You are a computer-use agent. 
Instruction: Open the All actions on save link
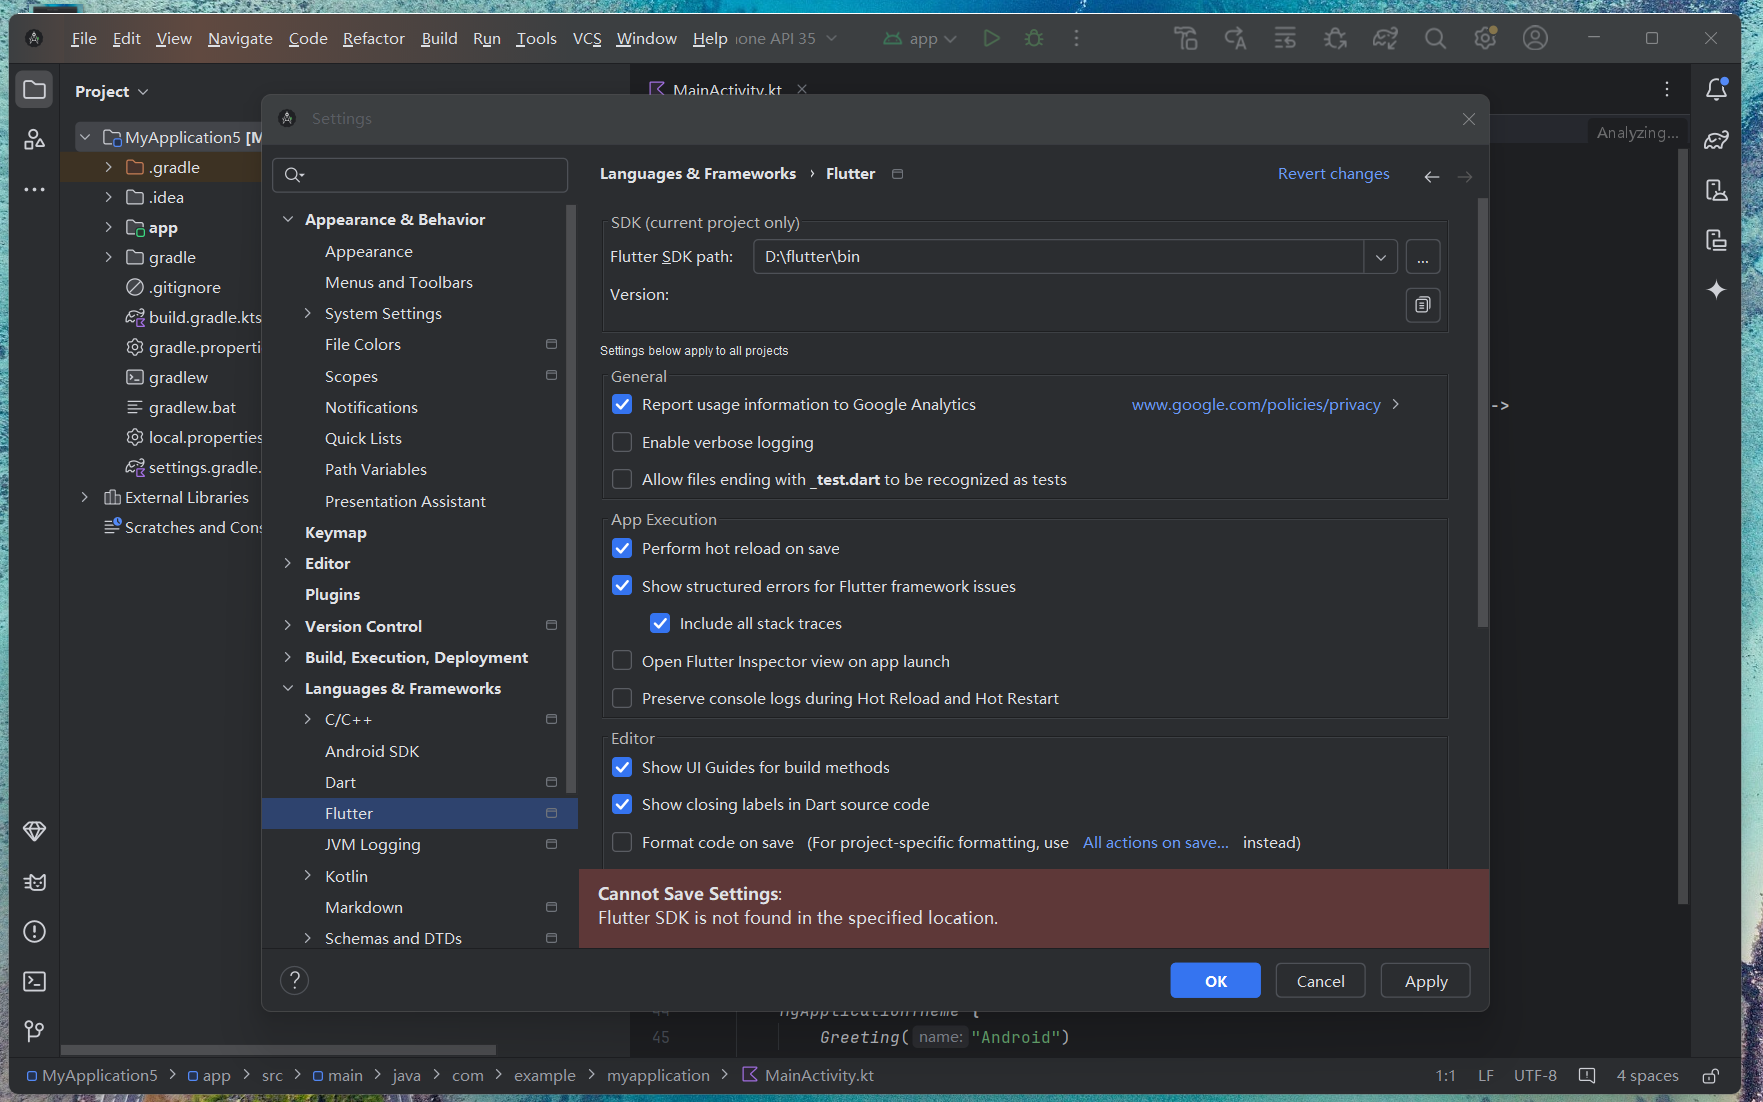(x=1156, y=842)
